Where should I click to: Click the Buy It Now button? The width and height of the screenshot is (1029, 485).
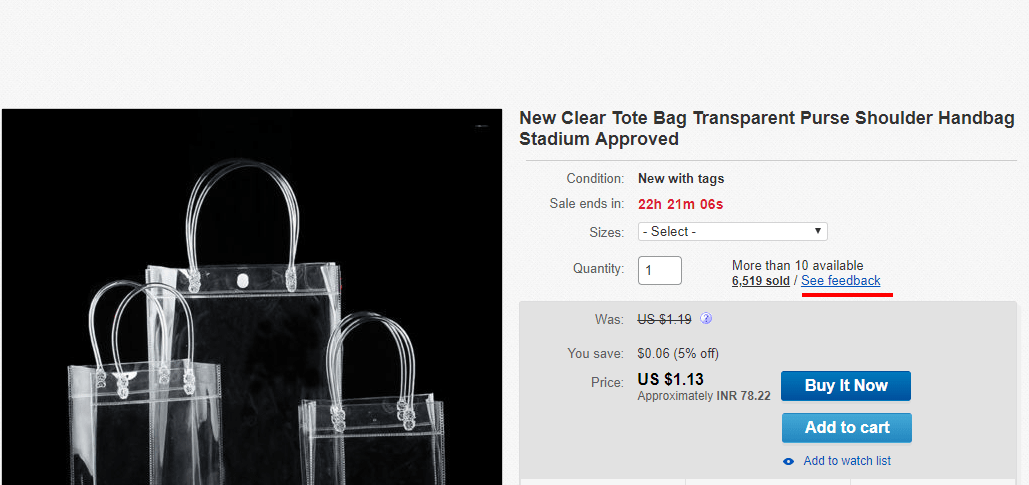point(846,385)
